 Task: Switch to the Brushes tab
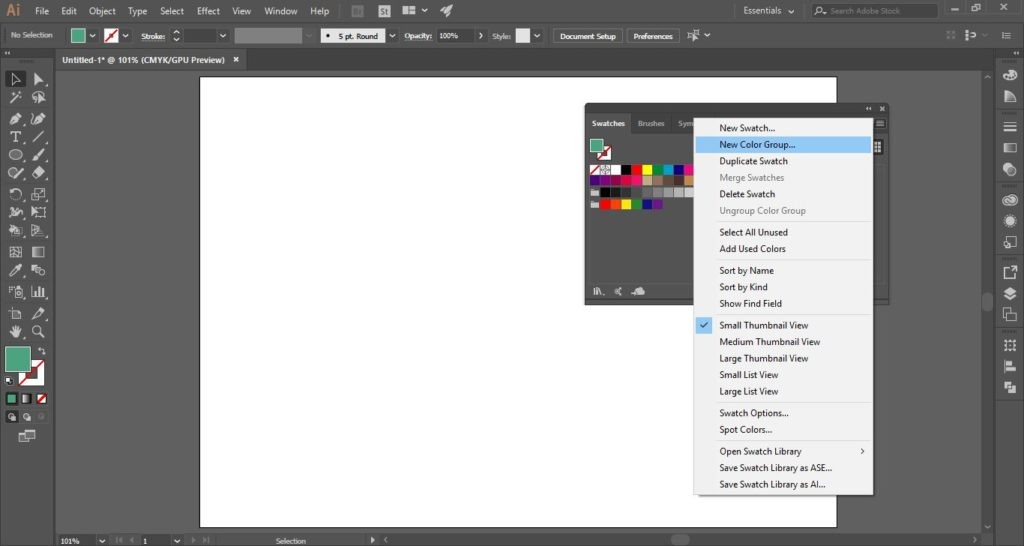coord(651,123)
